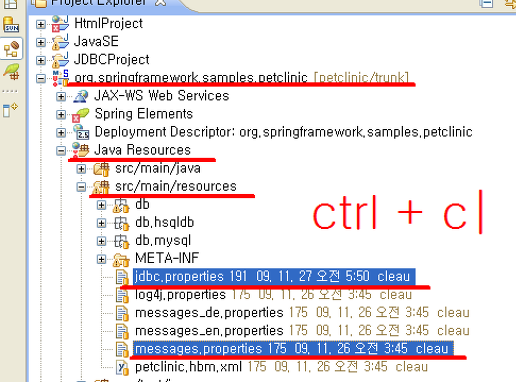This screenshot has height=382, width=516.
Task: Click the messages_de.properties file icon
Action: 122,313
